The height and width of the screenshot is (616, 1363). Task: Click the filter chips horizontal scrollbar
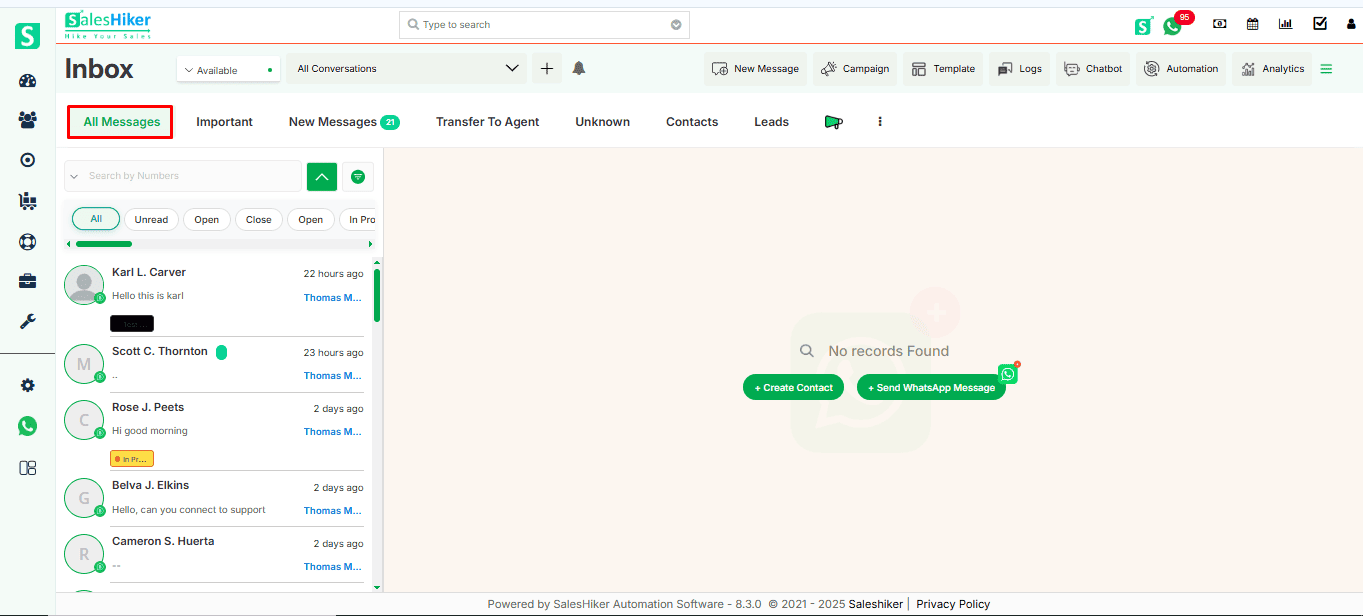click(104, 244)
